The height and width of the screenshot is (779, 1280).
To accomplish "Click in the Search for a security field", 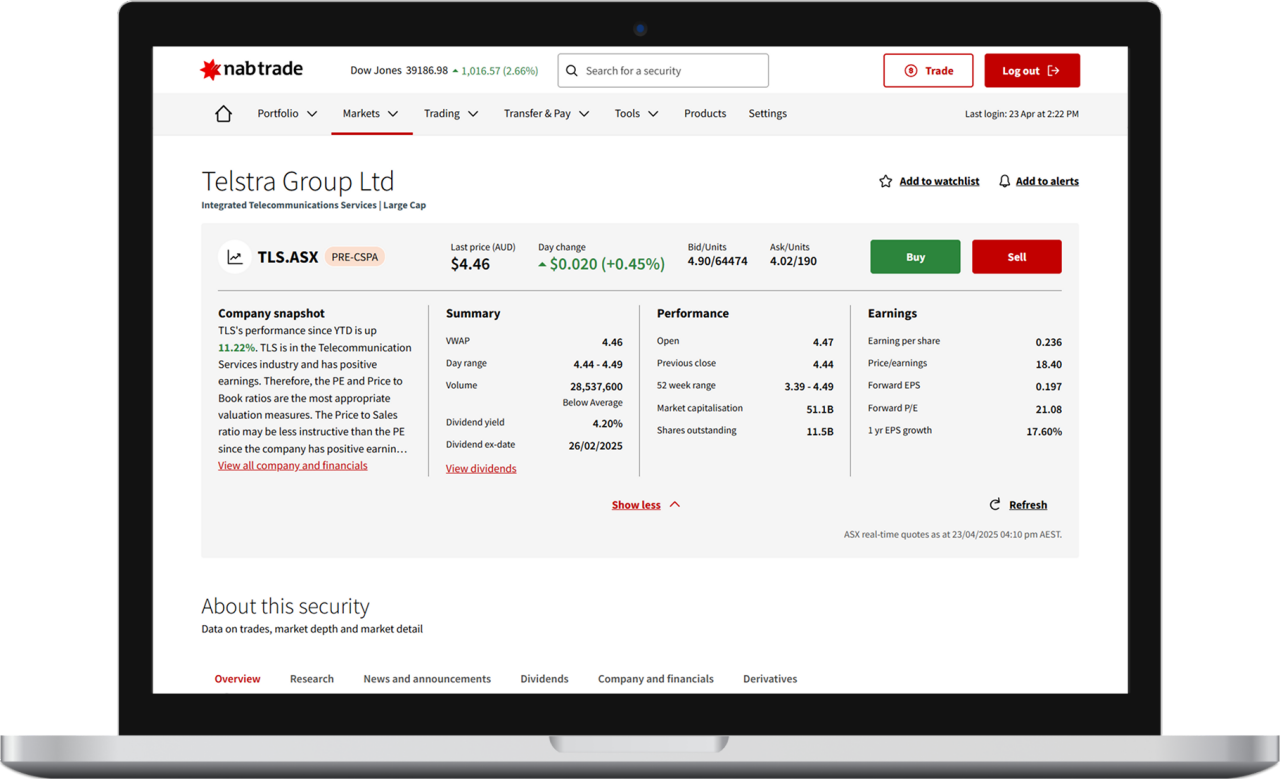I will tap(670, 71).
